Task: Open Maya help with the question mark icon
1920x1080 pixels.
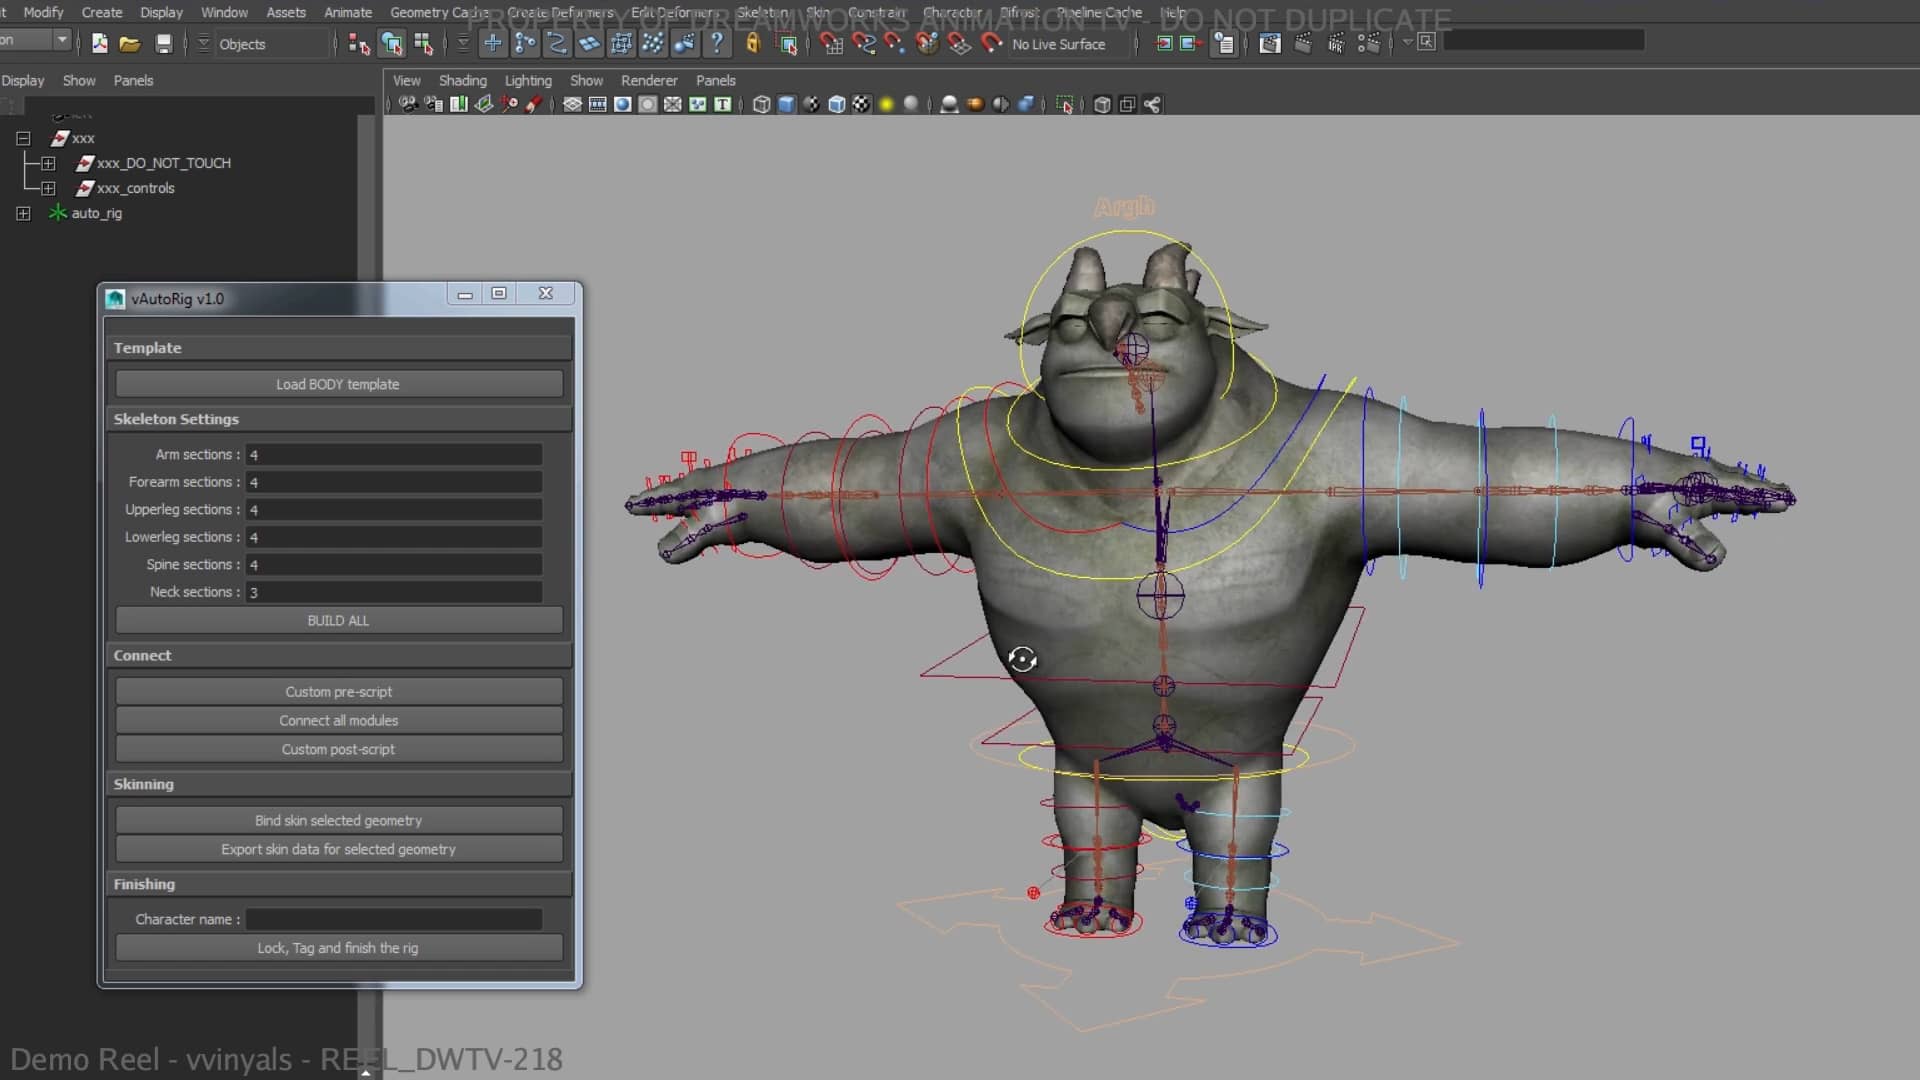Action: (x=718, y=43)
